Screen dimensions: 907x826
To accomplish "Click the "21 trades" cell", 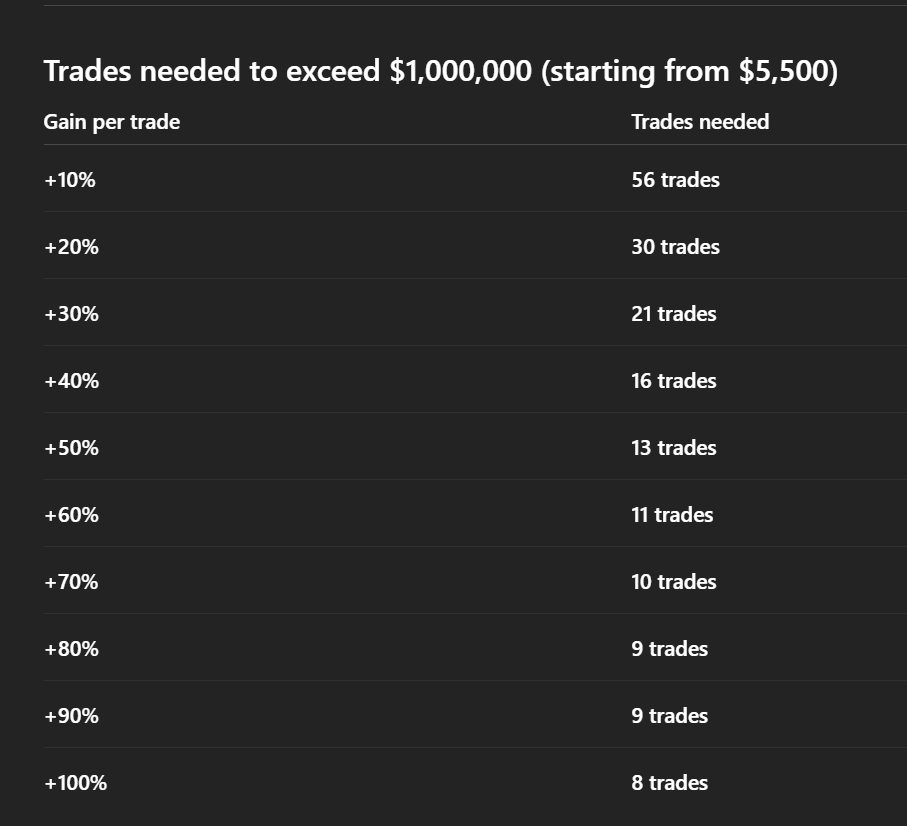I will point(674,314).
